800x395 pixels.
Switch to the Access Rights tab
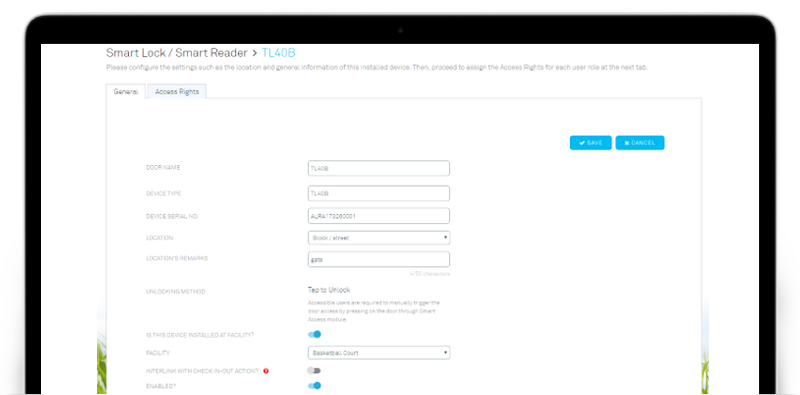[177, 92]
